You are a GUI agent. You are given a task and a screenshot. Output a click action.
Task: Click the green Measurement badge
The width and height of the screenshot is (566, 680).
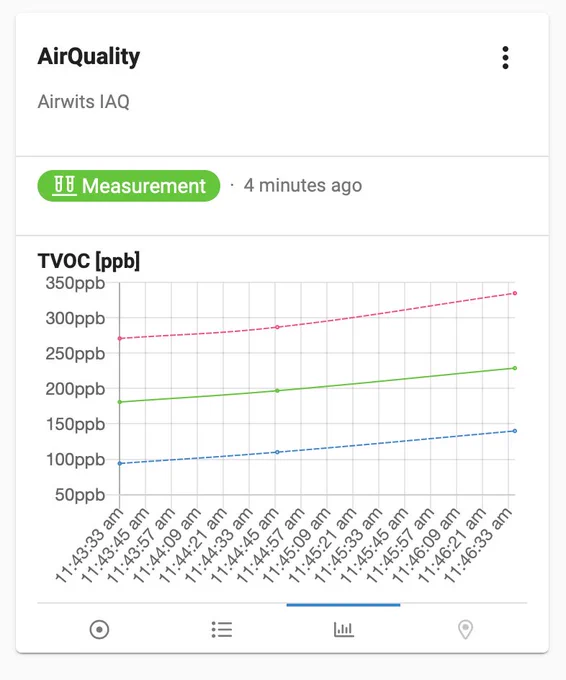[x=129, y=186]
